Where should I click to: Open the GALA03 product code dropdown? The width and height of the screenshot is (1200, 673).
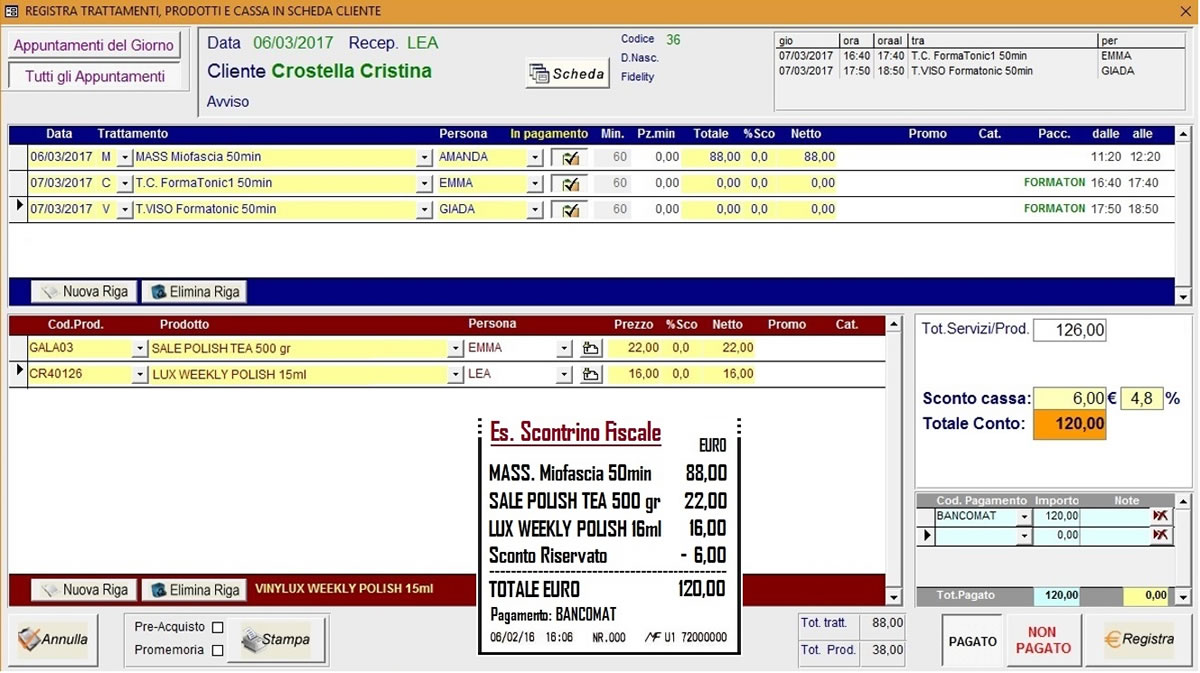click(139, 348)
